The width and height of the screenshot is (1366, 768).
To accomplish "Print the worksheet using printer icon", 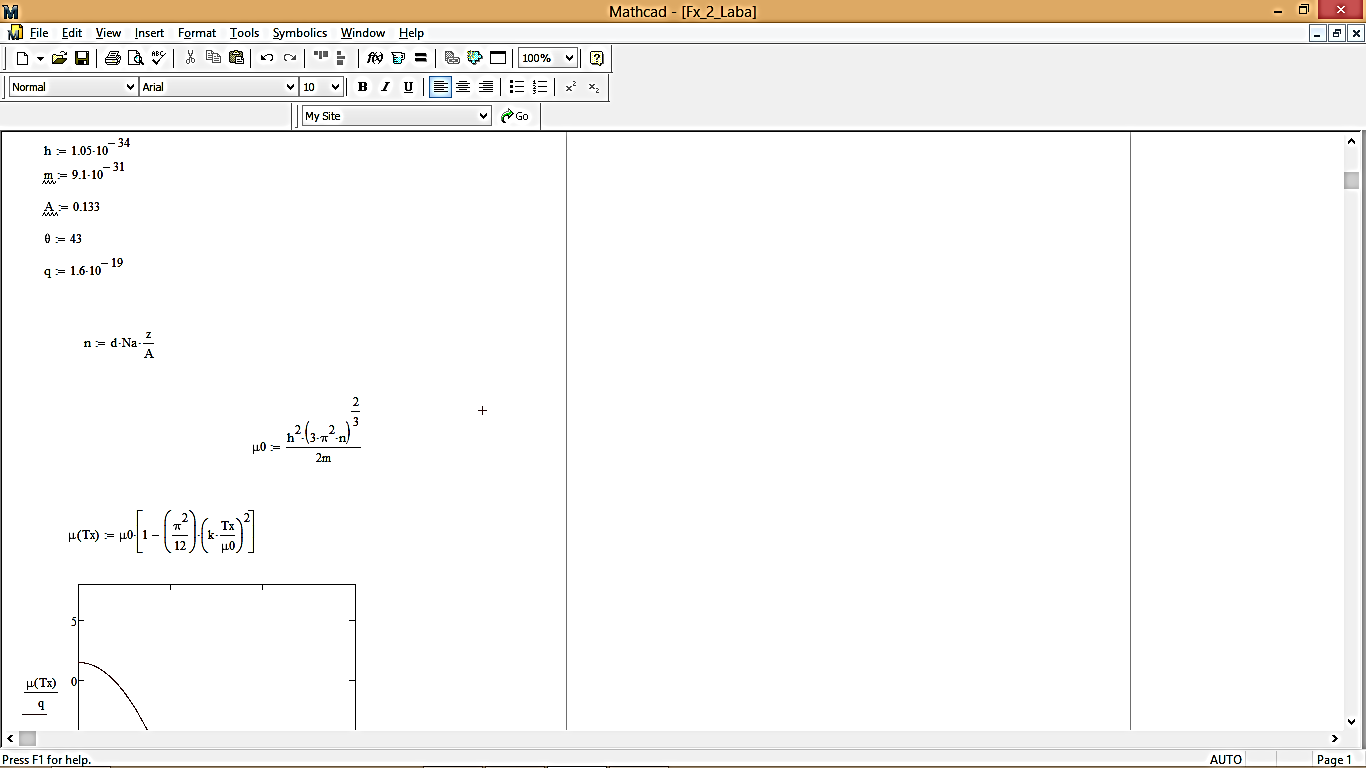I will pyautogui.click(x=113, y=58).
